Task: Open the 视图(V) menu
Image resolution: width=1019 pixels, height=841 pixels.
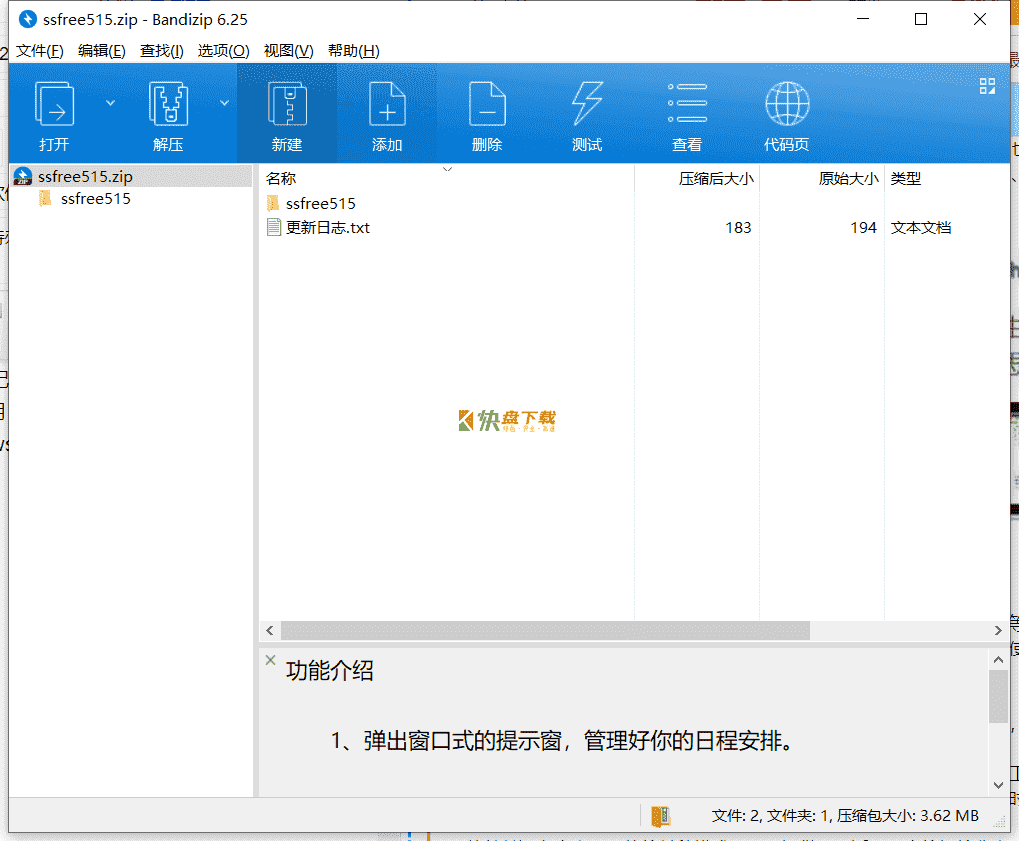Action: (x=289, y=51)
